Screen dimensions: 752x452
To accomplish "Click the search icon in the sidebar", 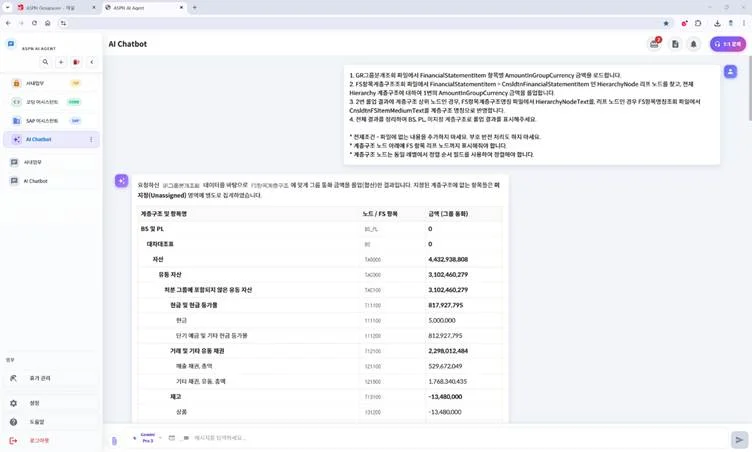I will (45, 62).
